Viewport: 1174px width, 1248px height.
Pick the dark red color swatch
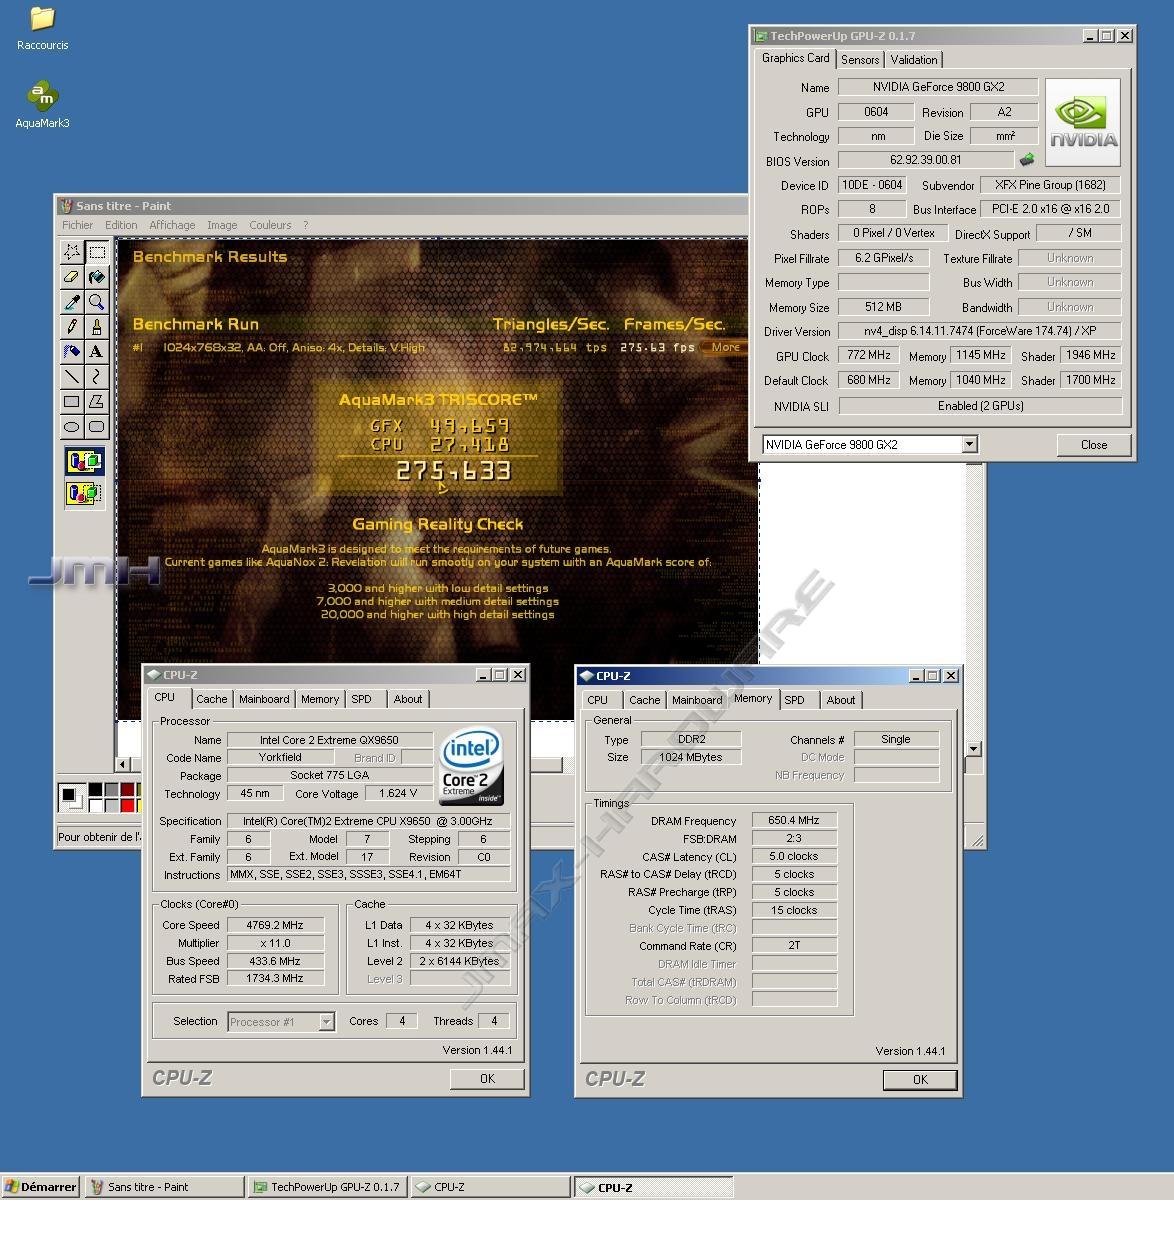[127, 790]
